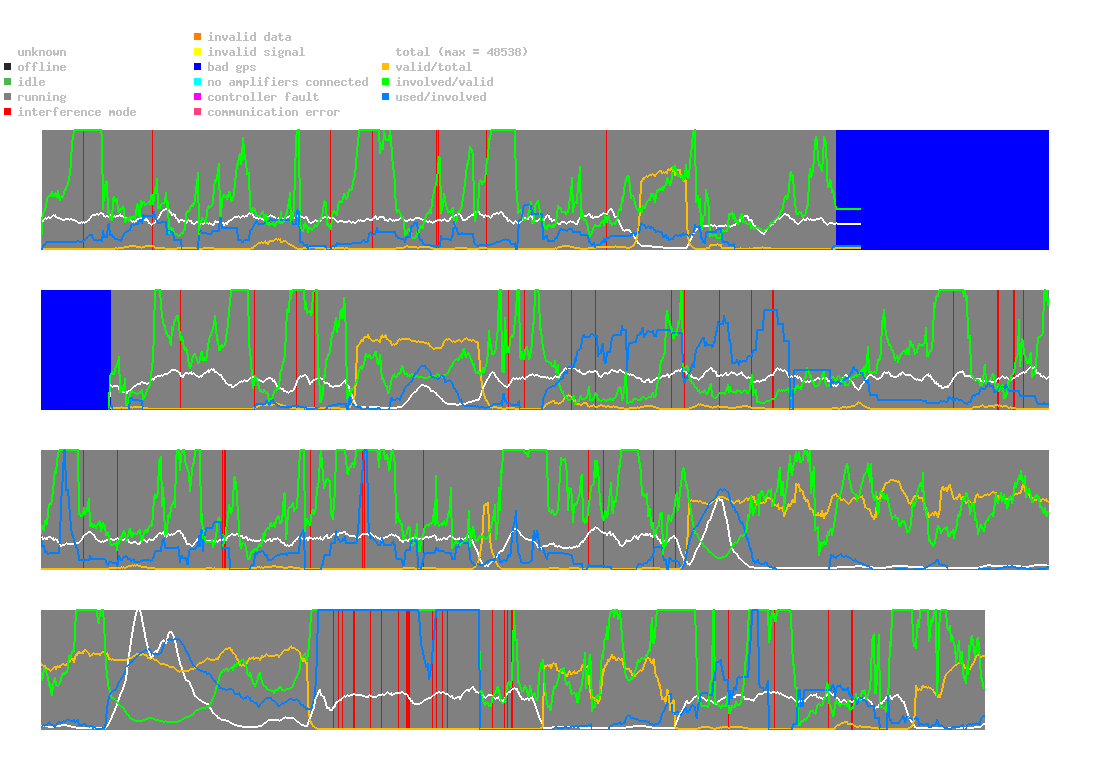Image resolution: width=1095 pixels, height=764 pixels.
Task: Select the cyan no amplifiers connected swatch
Action: (x=198, y=82)
